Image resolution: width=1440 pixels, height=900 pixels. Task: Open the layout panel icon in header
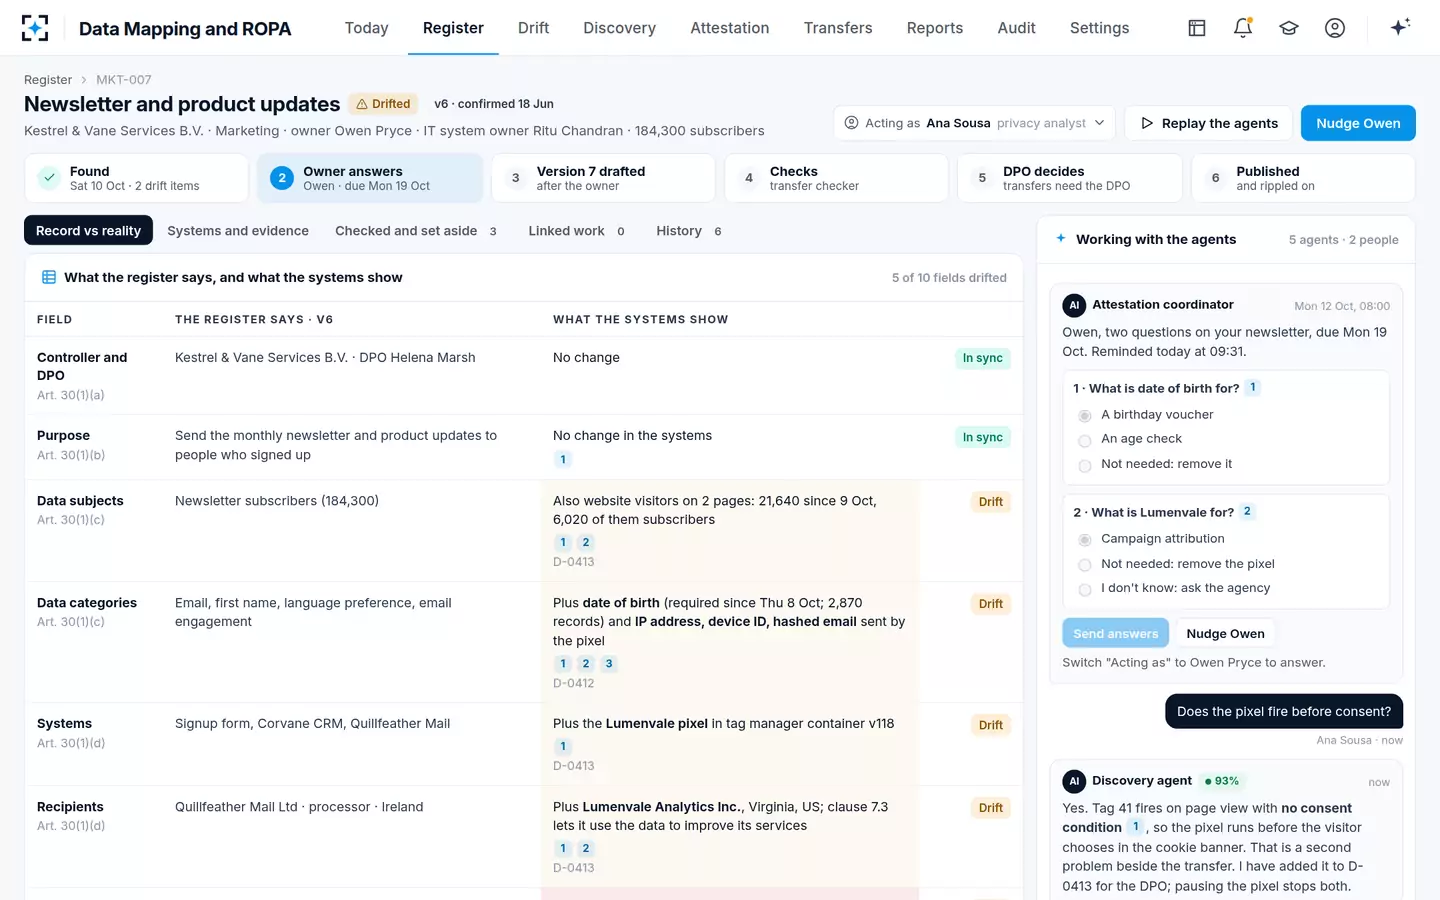pos(1197,28)
